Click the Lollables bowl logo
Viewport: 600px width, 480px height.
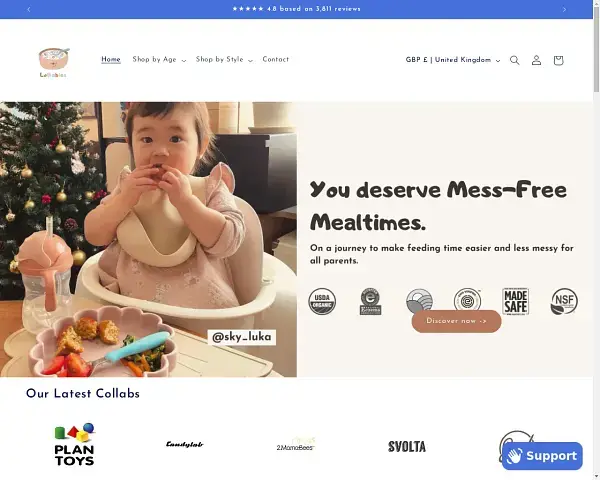click(54, 62)
